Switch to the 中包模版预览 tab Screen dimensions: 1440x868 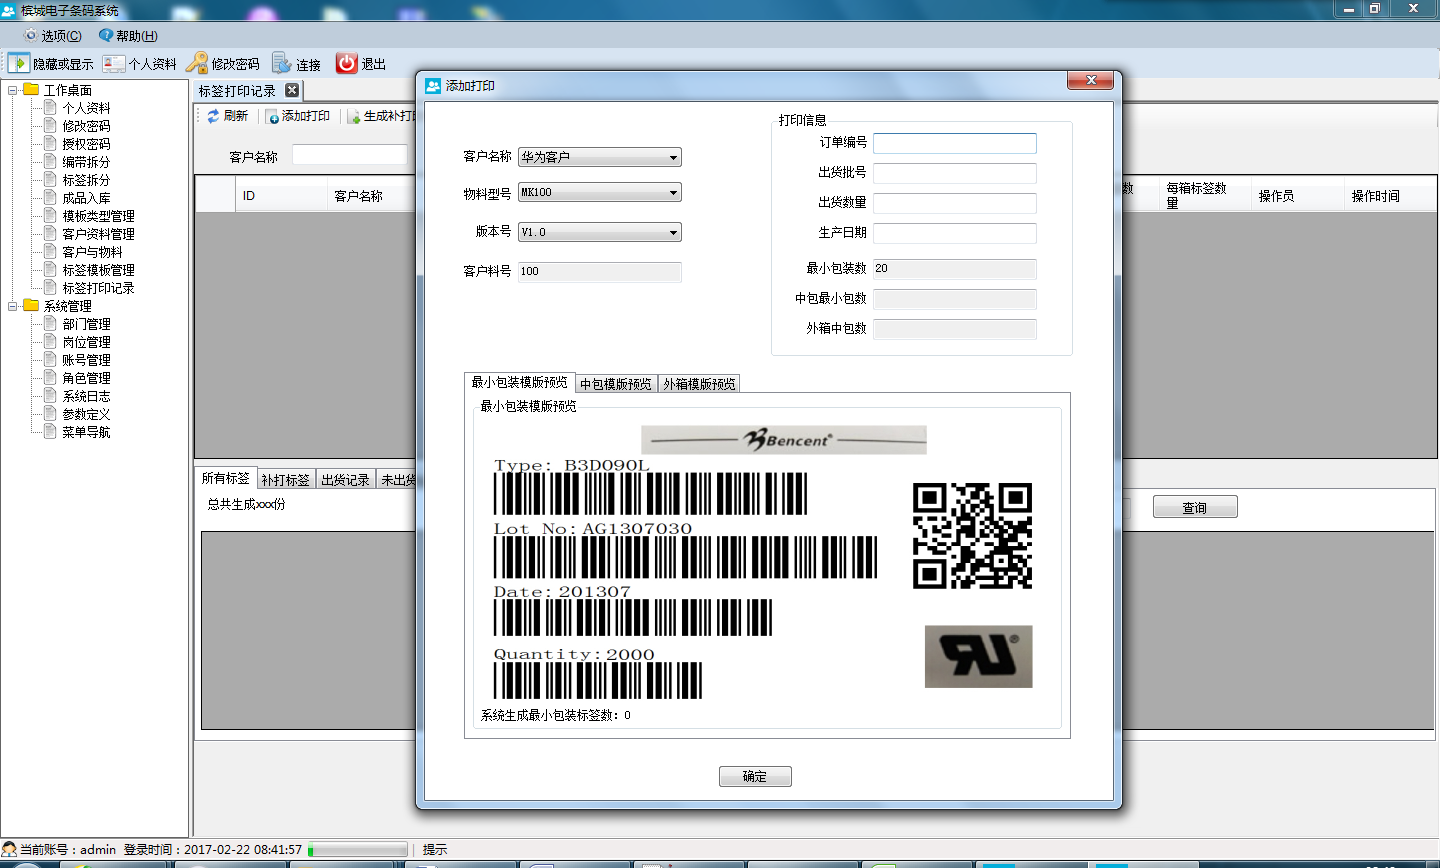tap(615, 384)
